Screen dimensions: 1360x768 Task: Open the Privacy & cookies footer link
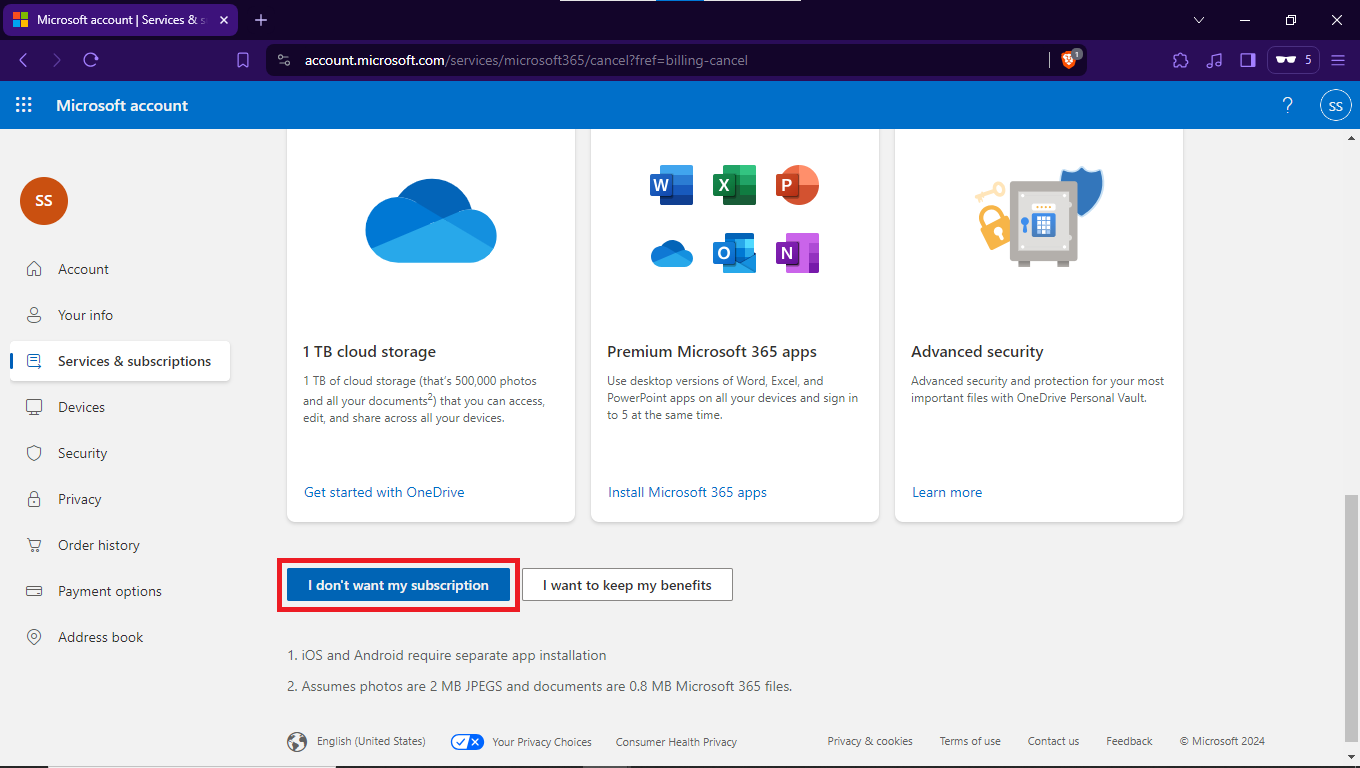tap(870, 741)
